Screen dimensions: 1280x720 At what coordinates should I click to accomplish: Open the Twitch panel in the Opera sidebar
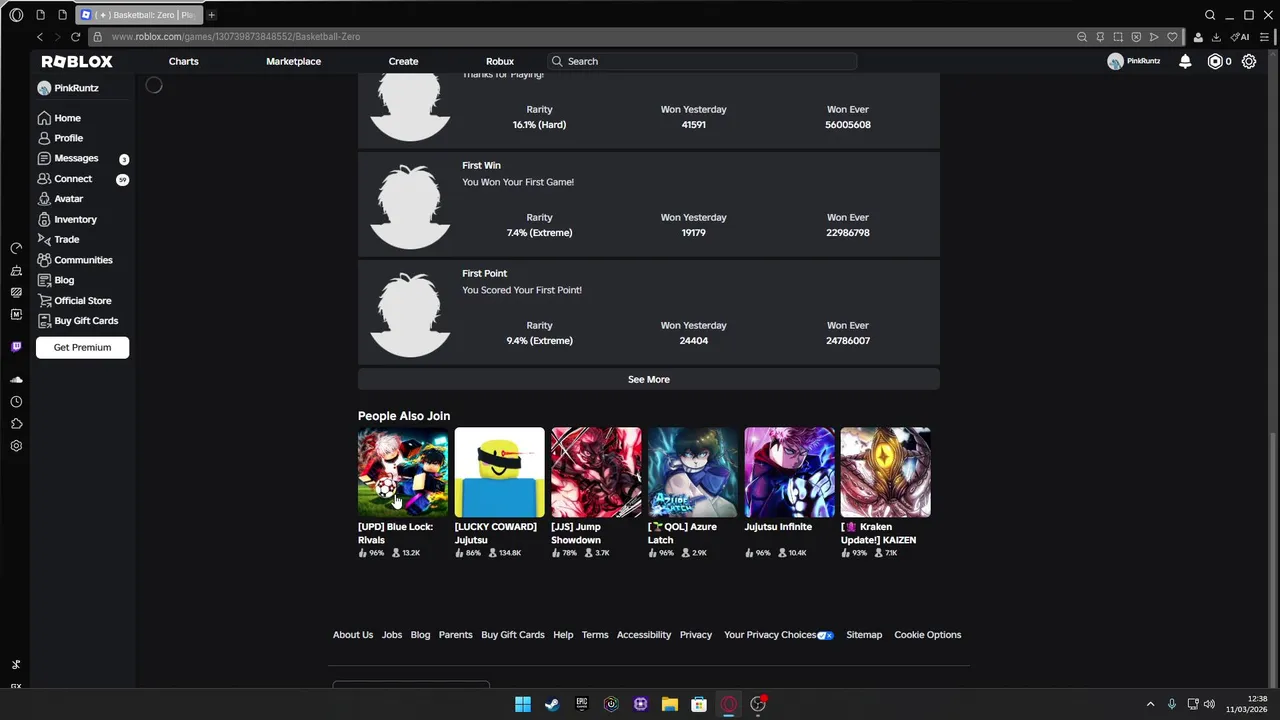(x=16, y=347)
